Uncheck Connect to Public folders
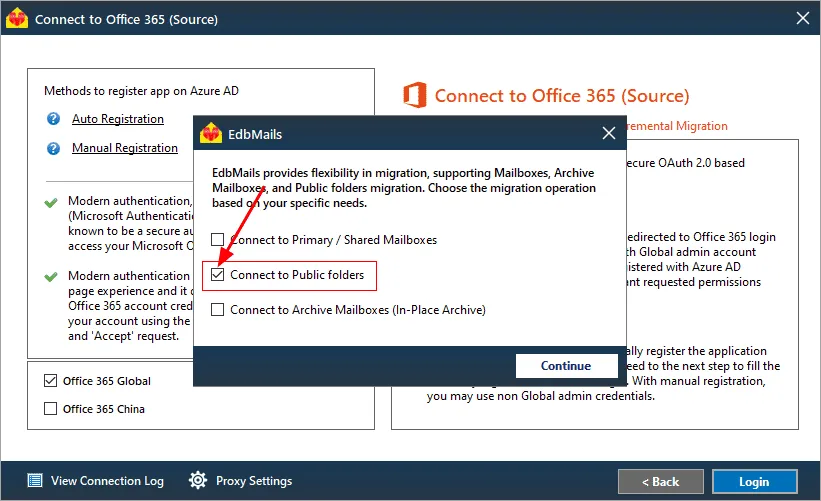The width and height of the screenshot is (821, 501). [217, 274]
